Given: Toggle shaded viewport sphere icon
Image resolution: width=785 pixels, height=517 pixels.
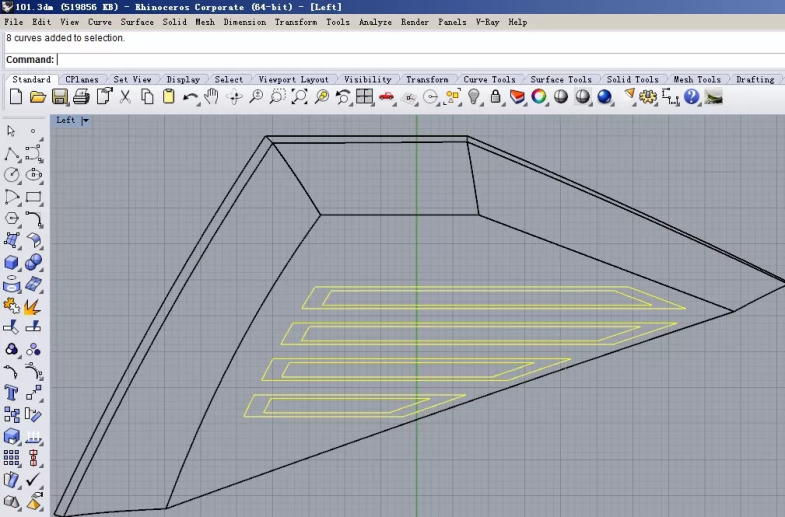Looking at the screenshot, I should point(561,97).
